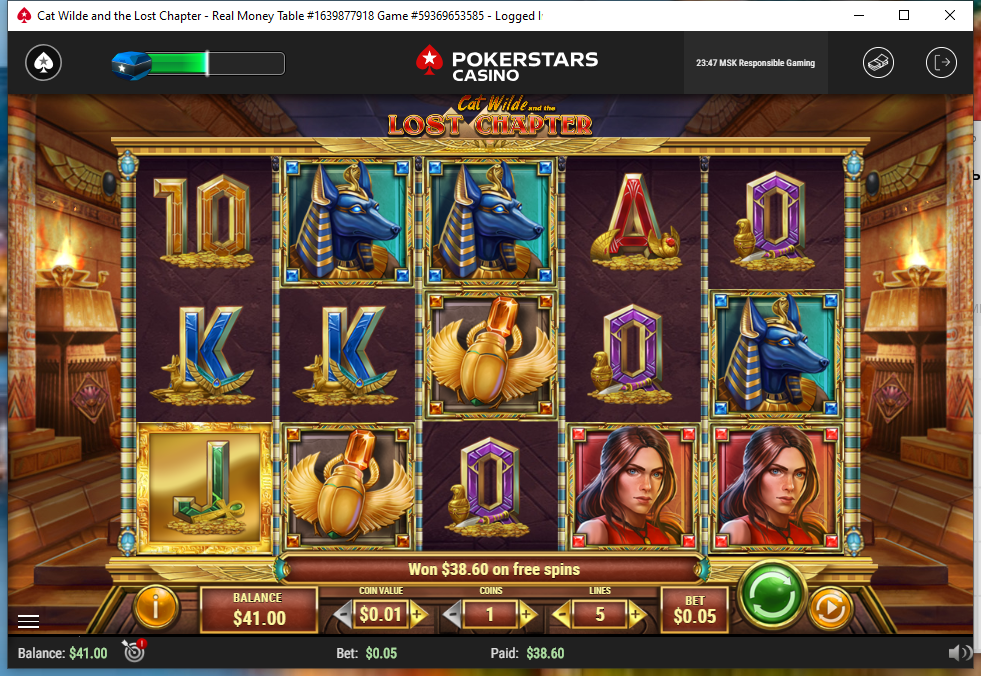Click the green spin button
This screenshot has width=981, height=676.
[771, 593]
